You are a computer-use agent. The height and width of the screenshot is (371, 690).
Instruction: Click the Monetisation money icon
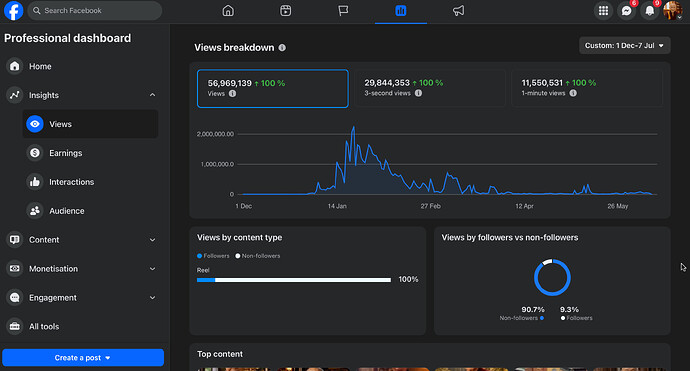pos(15,268)
